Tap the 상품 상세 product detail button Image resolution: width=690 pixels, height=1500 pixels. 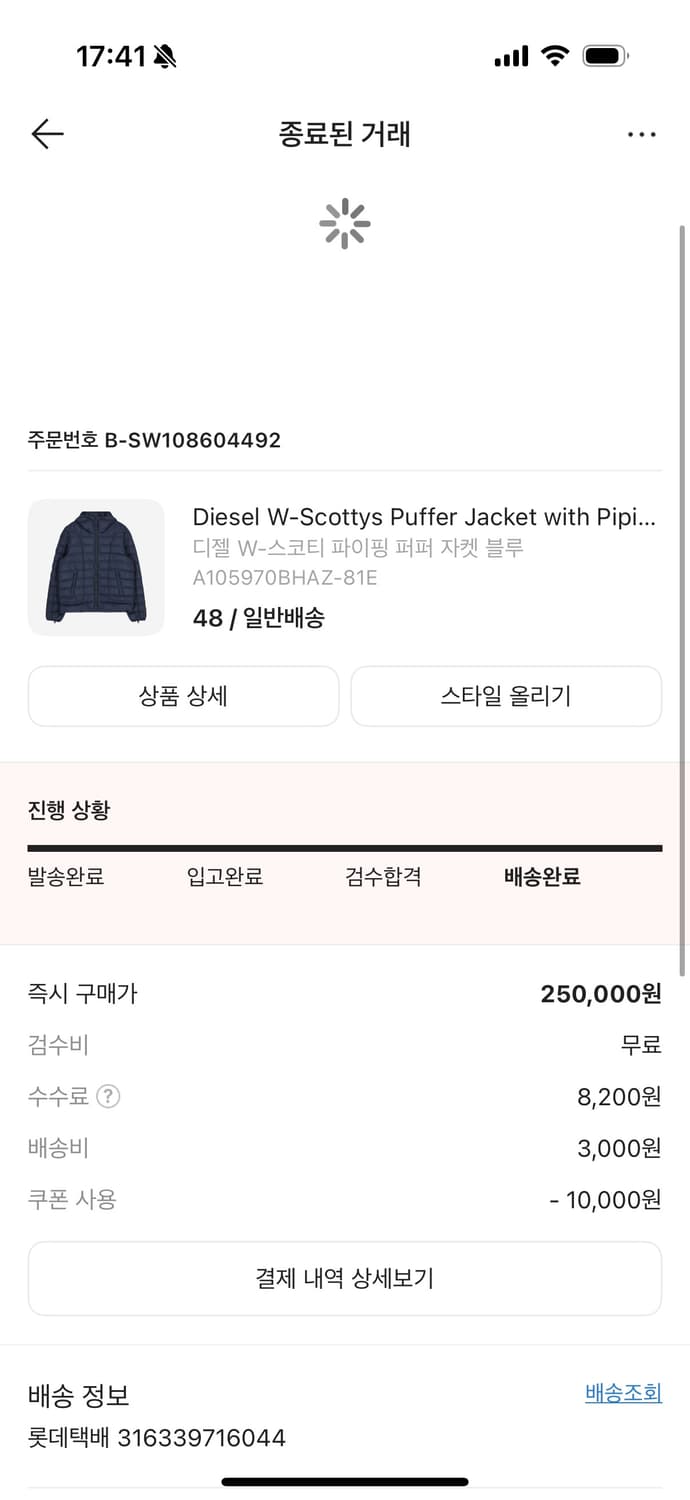pos(184,696)
